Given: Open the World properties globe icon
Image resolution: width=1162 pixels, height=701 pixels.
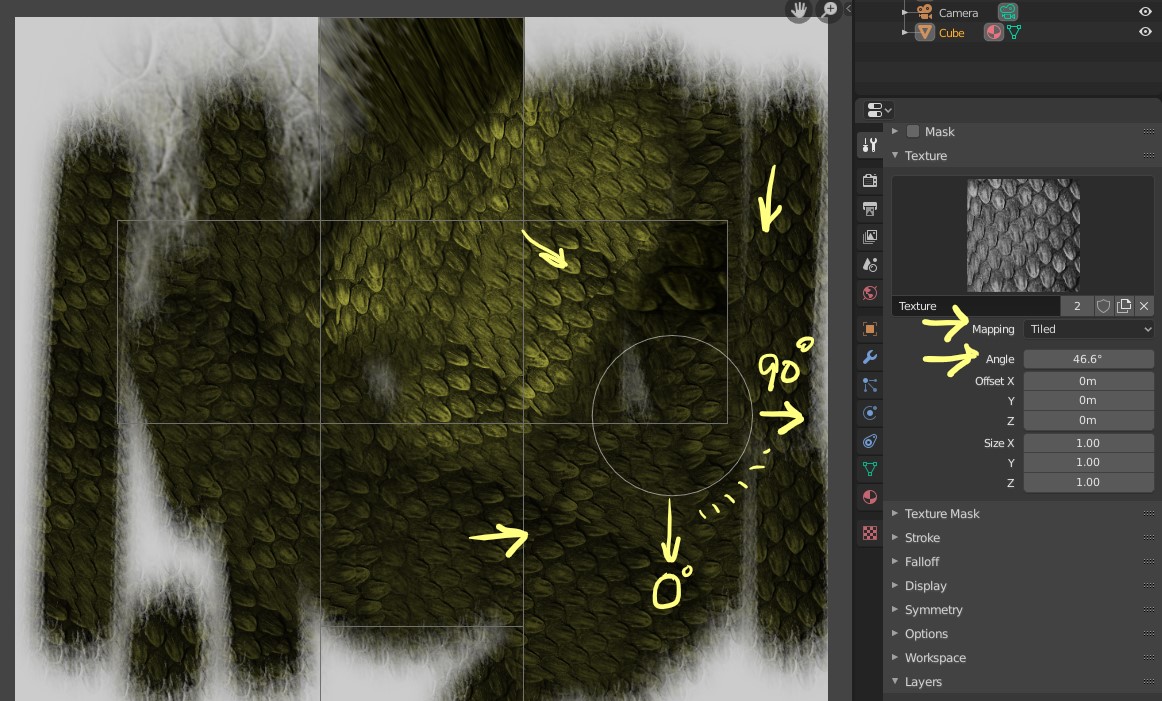Looking at the screenshot, I should point(869,292).
